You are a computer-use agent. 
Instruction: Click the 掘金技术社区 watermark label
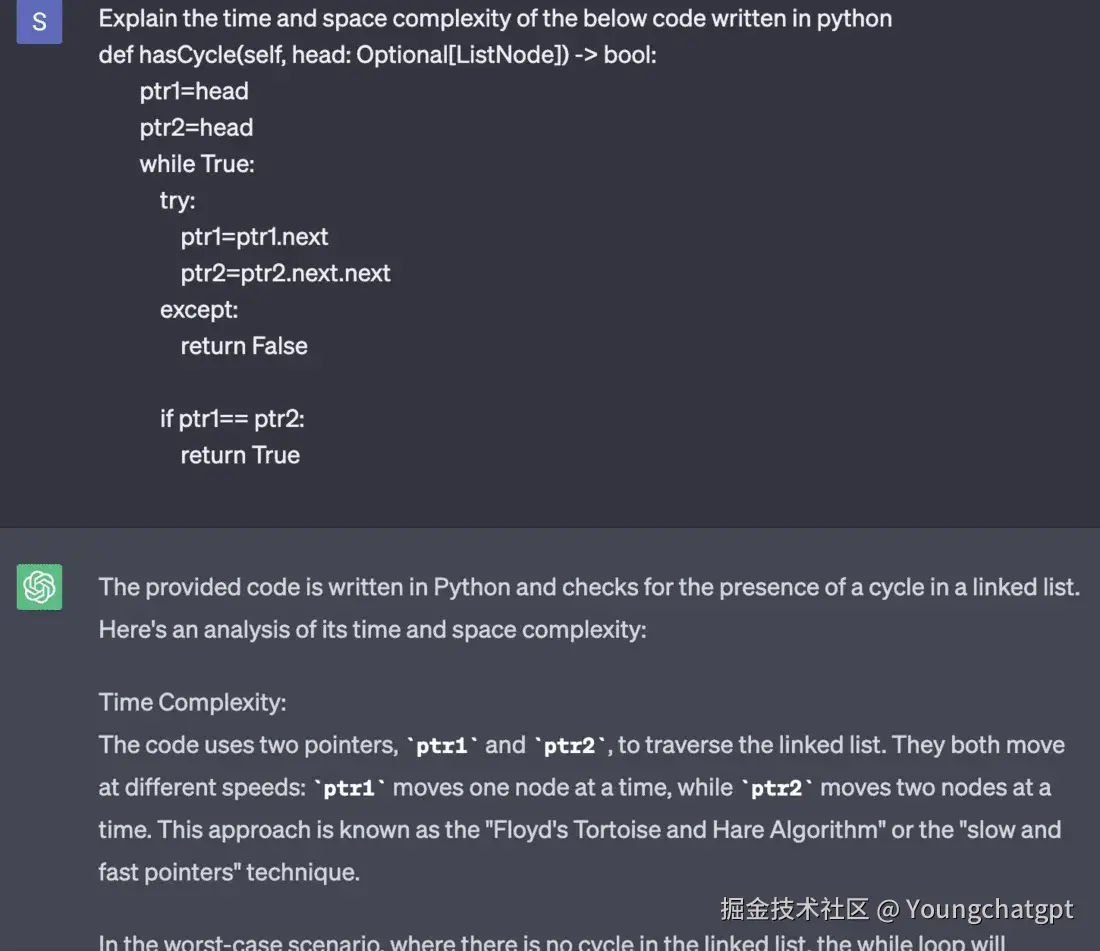(794, 909)
